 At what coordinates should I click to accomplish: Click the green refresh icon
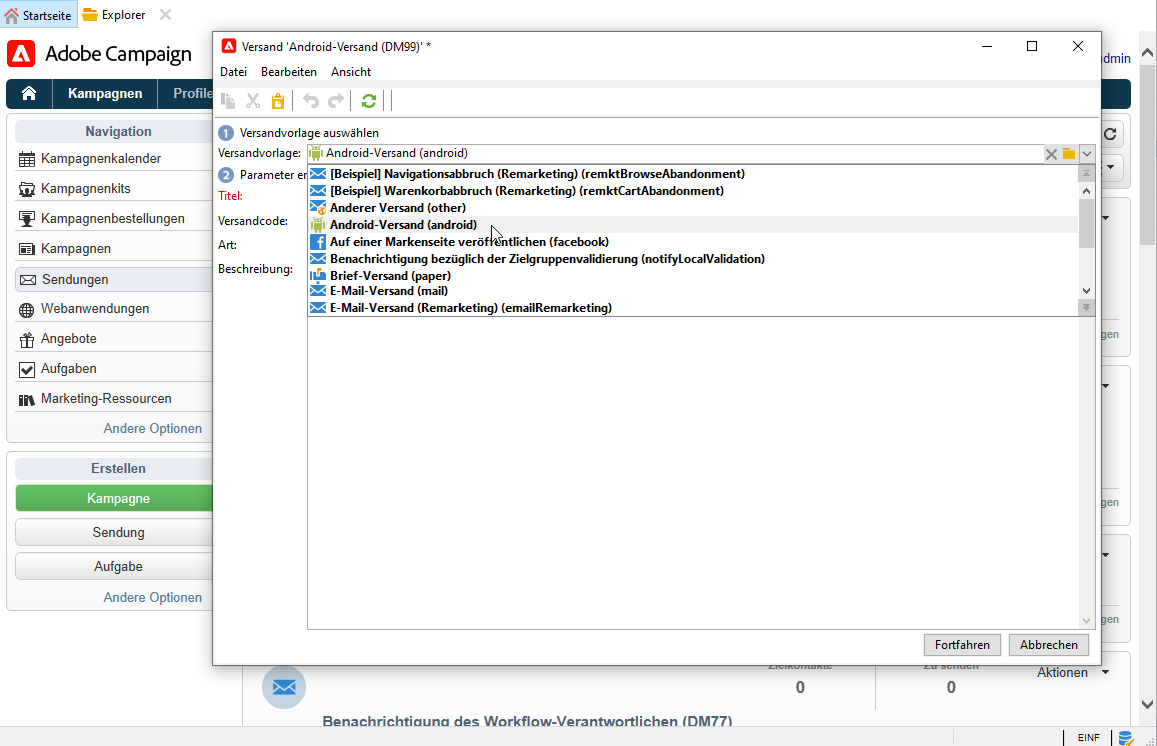369,100
